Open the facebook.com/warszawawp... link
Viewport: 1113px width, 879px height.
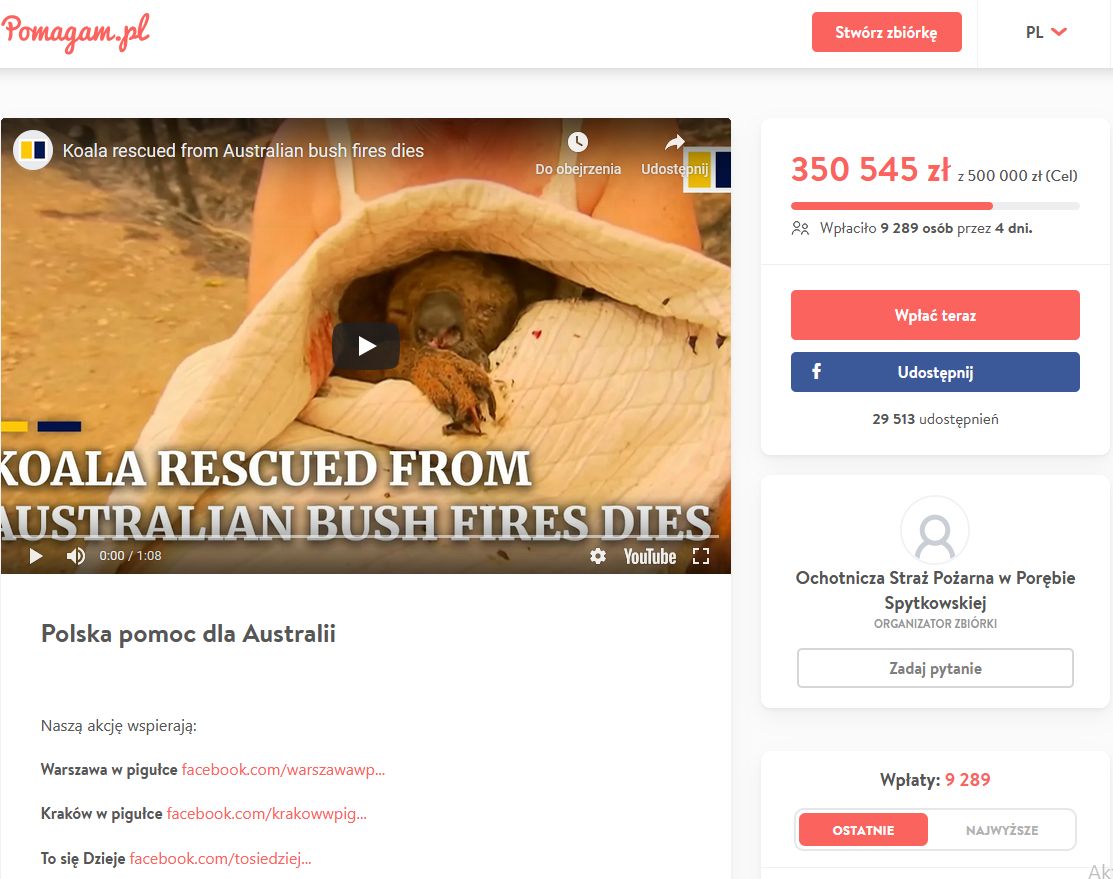point(283,770)
